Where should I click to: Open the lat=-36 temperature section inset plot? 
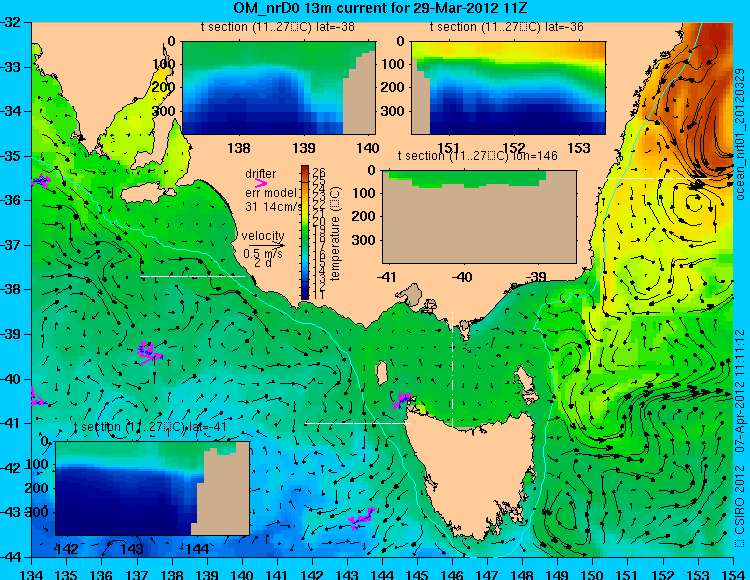click(x=508, y=88)
